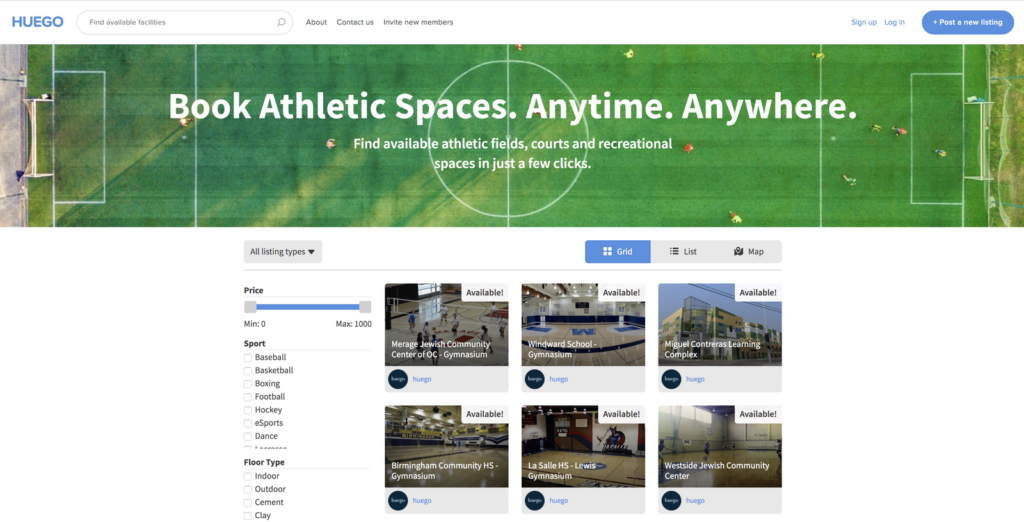Click the maximum price slider handle
This screenshot has width=1024, height=522.
[x=365, y=307]
